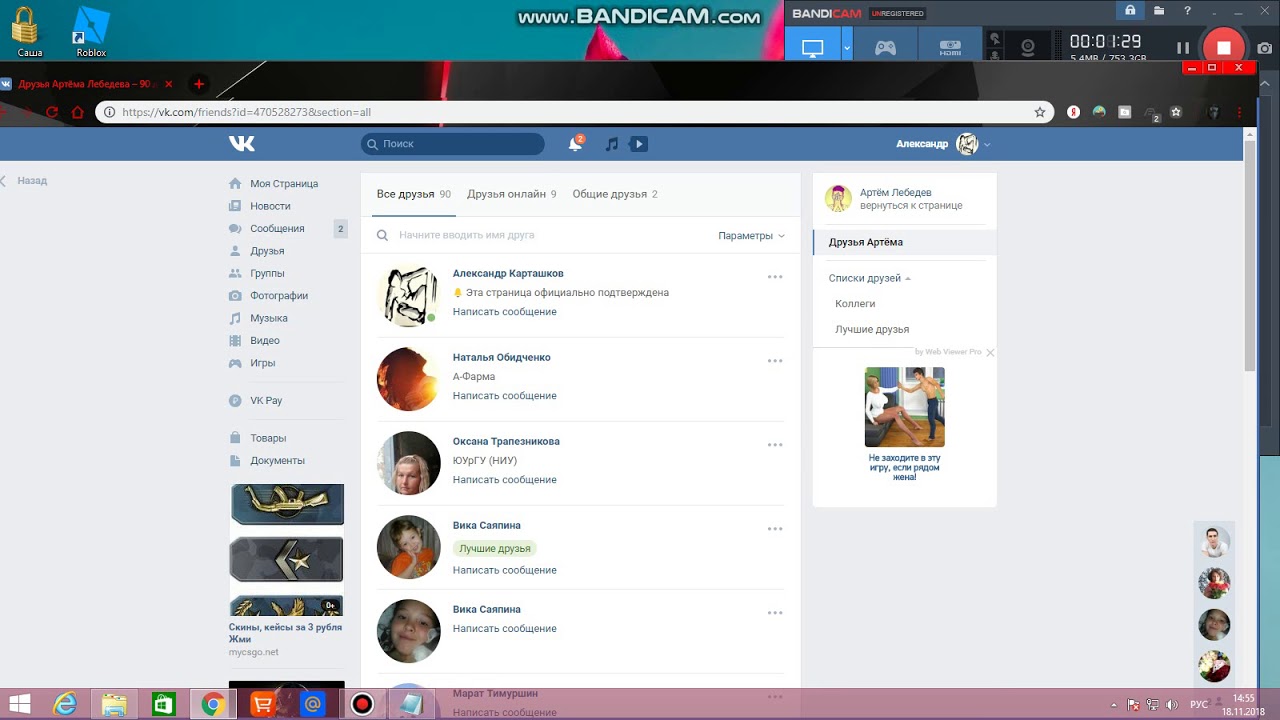Select Bandicam game recording mode
Image resolution: width=1280 pixels, height=720 pixels.
coord(886,47)
